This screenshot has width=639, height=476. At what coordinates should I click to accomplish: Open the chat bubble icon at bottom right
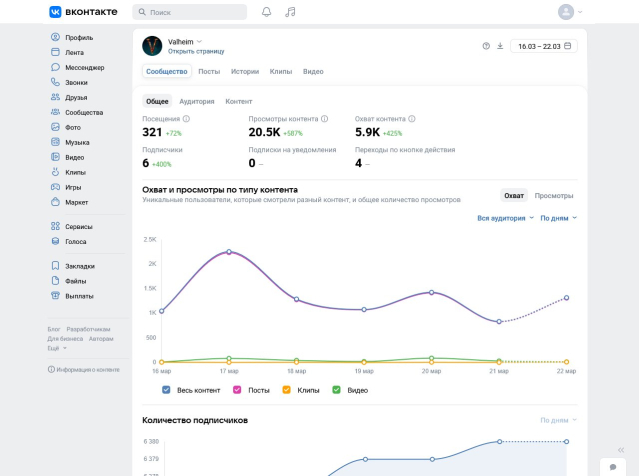click(x=612, y=467)
